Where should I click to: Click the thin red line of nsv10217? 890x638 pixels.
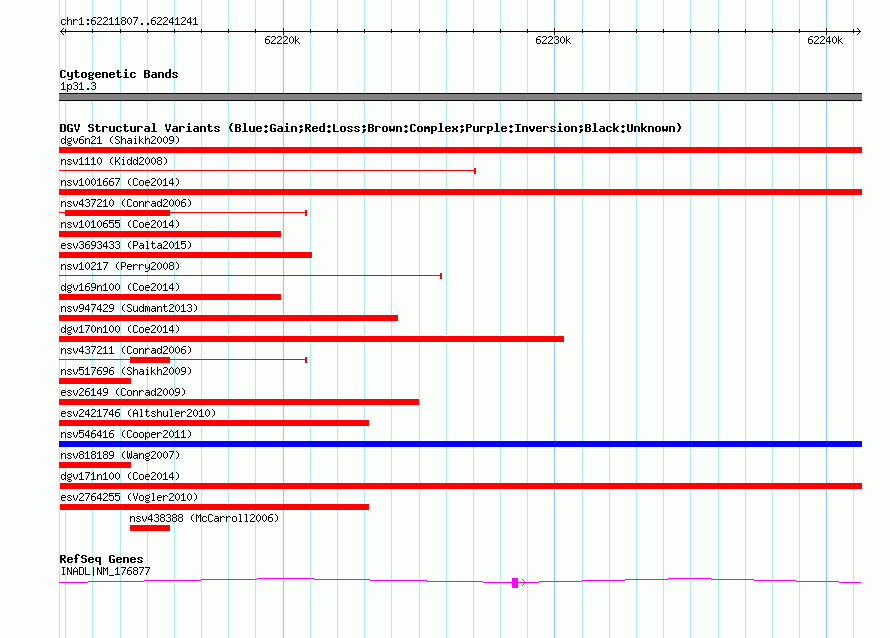click(250, 276)
